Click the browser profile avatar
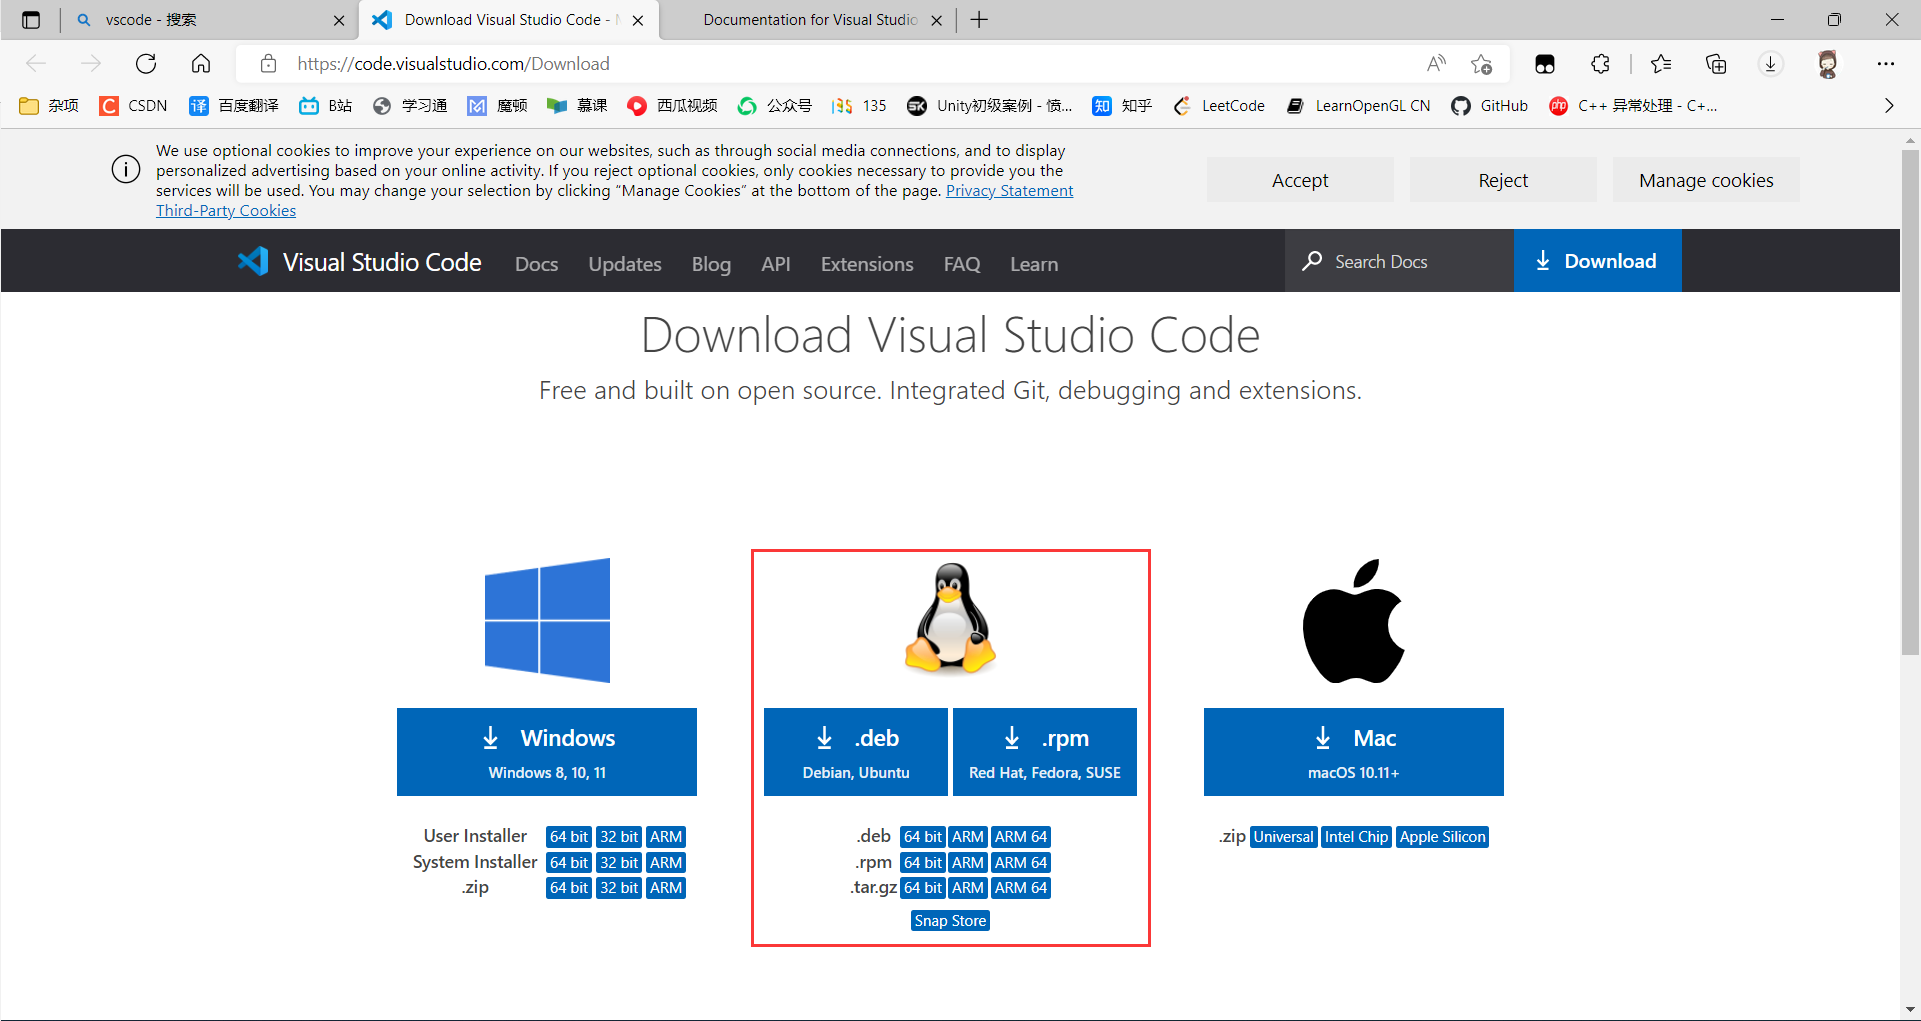 click(x=1828, y=63)
